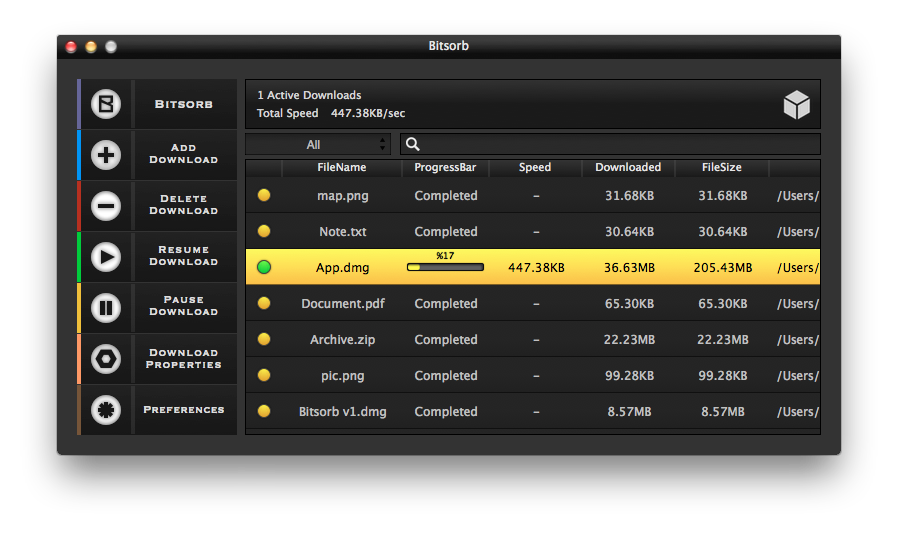This screenshot has height=534, width=898.
Task: Select the Document.pdf file name
Action: 342,304
